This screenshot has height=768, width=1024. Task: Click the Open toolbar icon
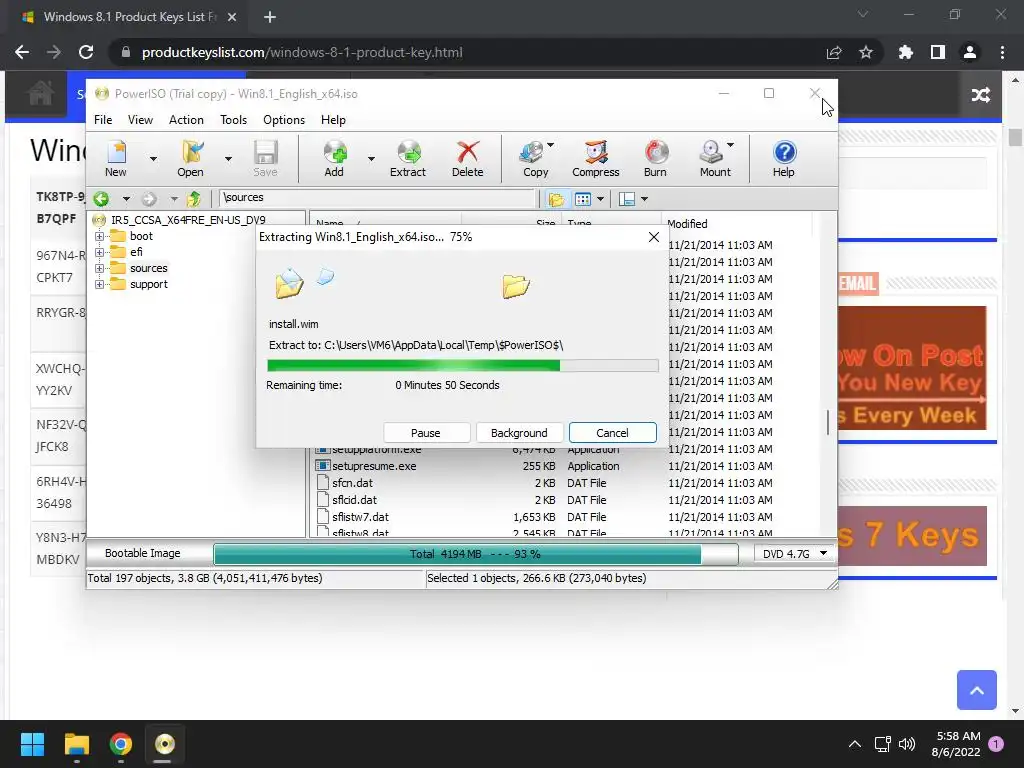pyautogui.click(x=191, y=158)
